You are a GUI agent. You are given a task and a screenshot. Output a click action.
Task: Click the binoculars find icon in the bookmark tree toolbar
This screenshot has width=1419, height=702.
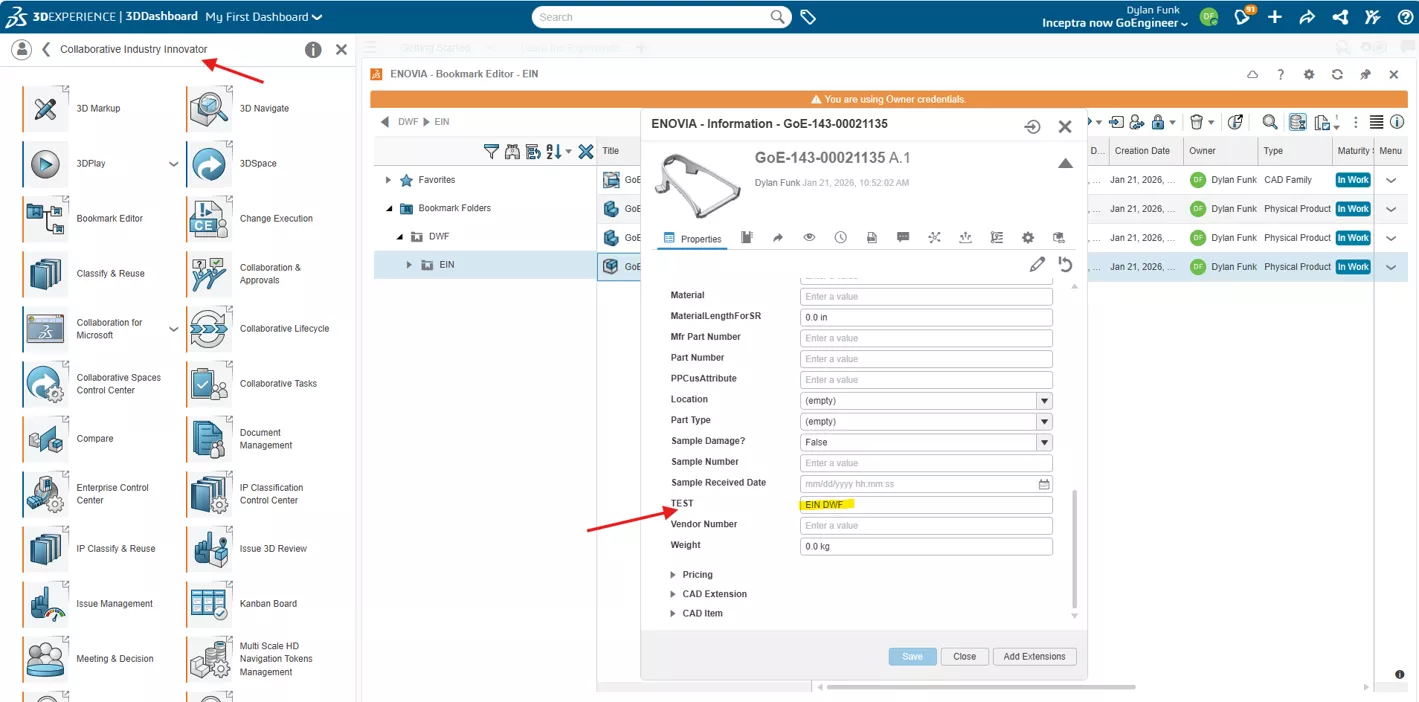(512, 151)
